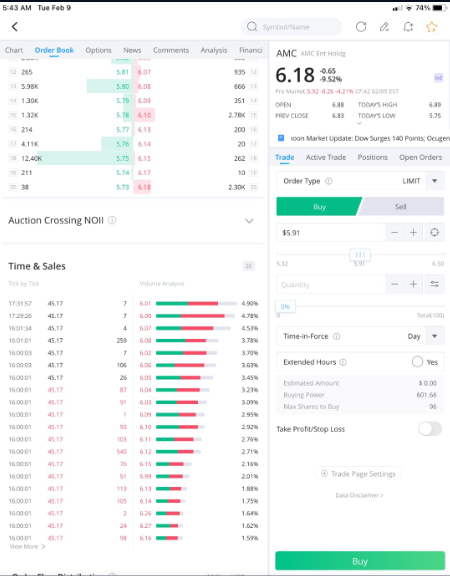Image resolution: width=450 pixels, height=576 pixels.
Task: Select the Sell side toggle
Action: pos(401,207)
